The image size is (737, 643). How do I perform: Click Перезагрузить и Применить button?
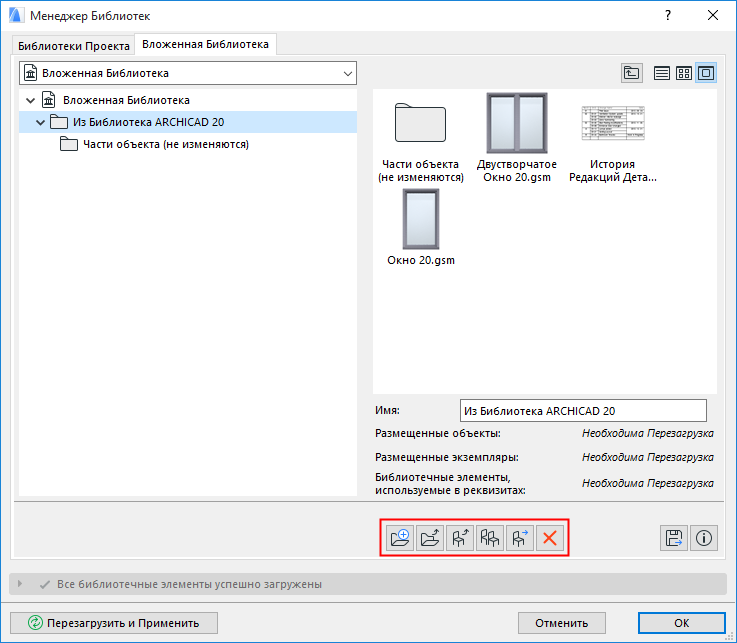[114, 623]
